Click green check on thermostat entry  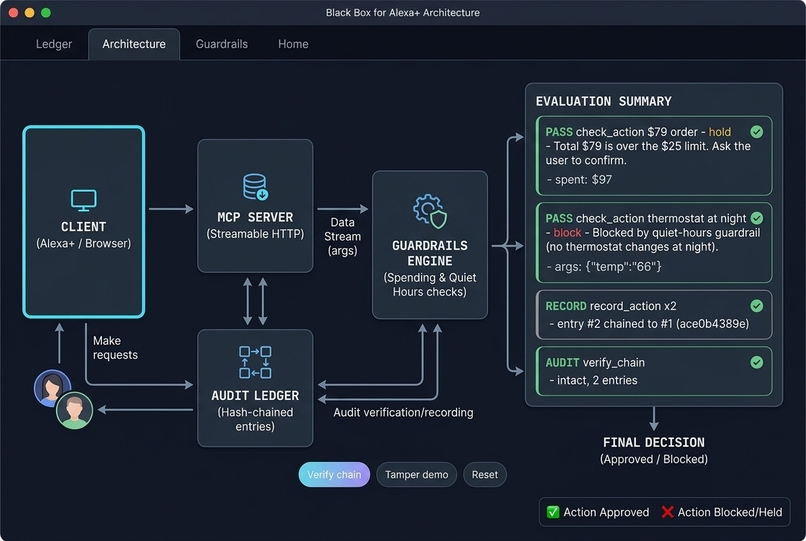point(757,218)
